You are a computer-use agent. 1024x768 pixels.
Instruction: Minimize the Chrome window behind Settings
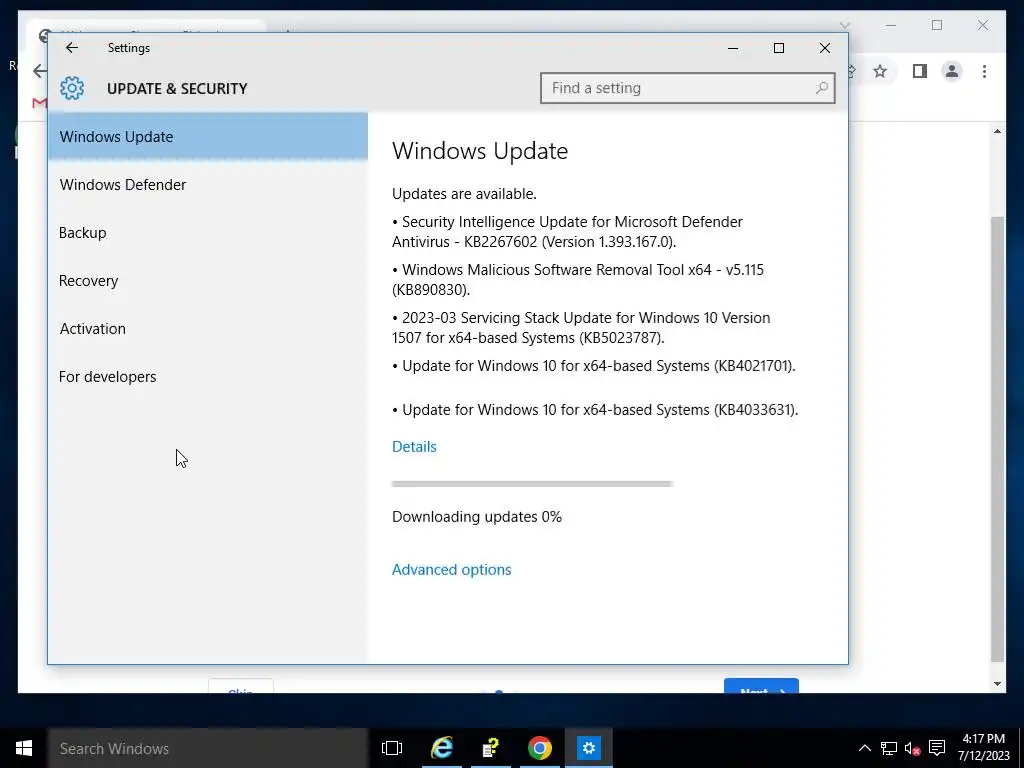(x=891, y=25)
